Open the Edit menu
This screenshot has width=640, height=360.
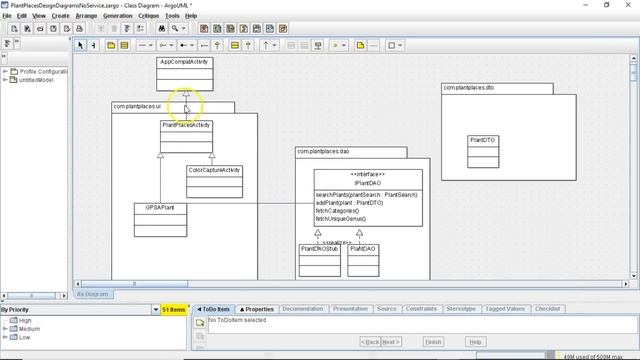tap(22, 16)
